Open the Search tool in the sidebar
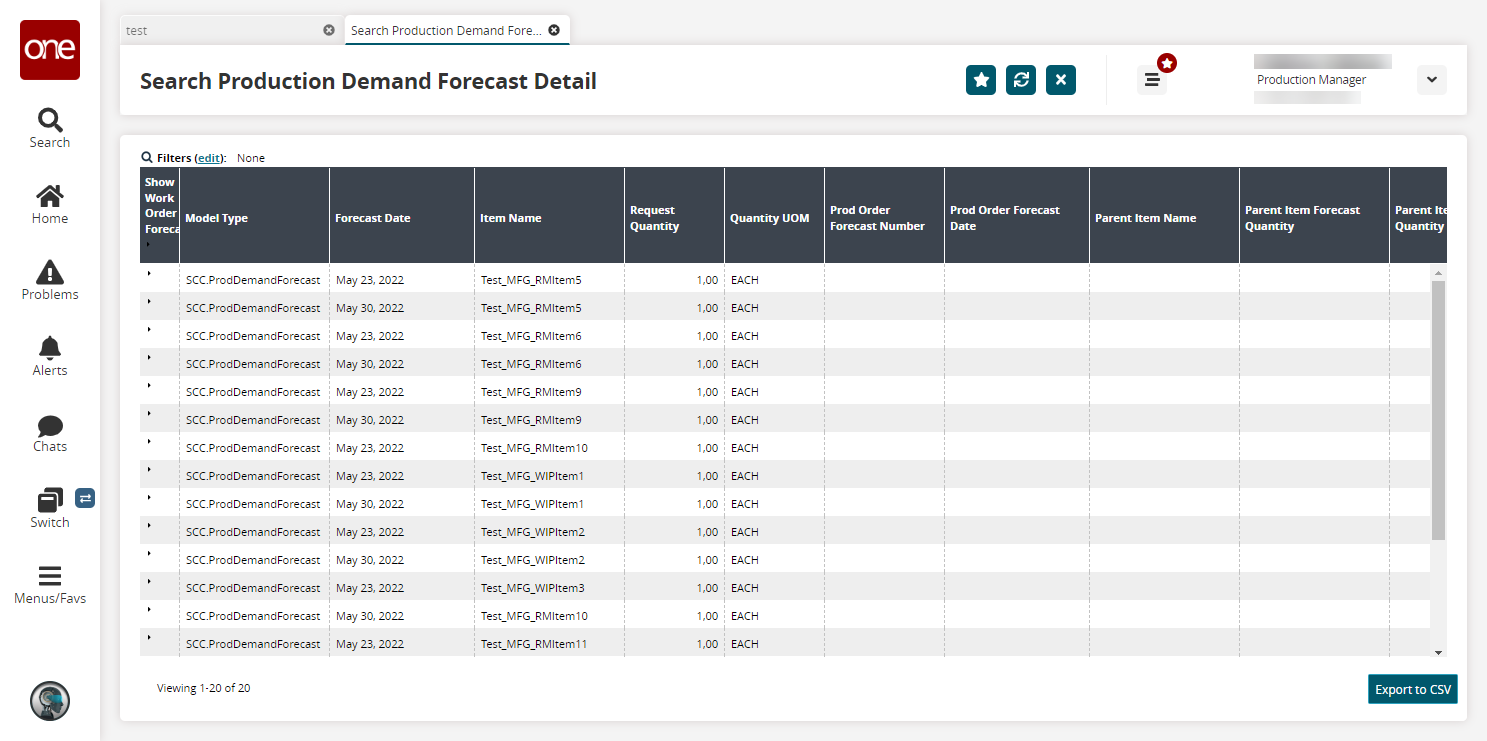This screenshot has width=1487, height=741. (50, 128)
